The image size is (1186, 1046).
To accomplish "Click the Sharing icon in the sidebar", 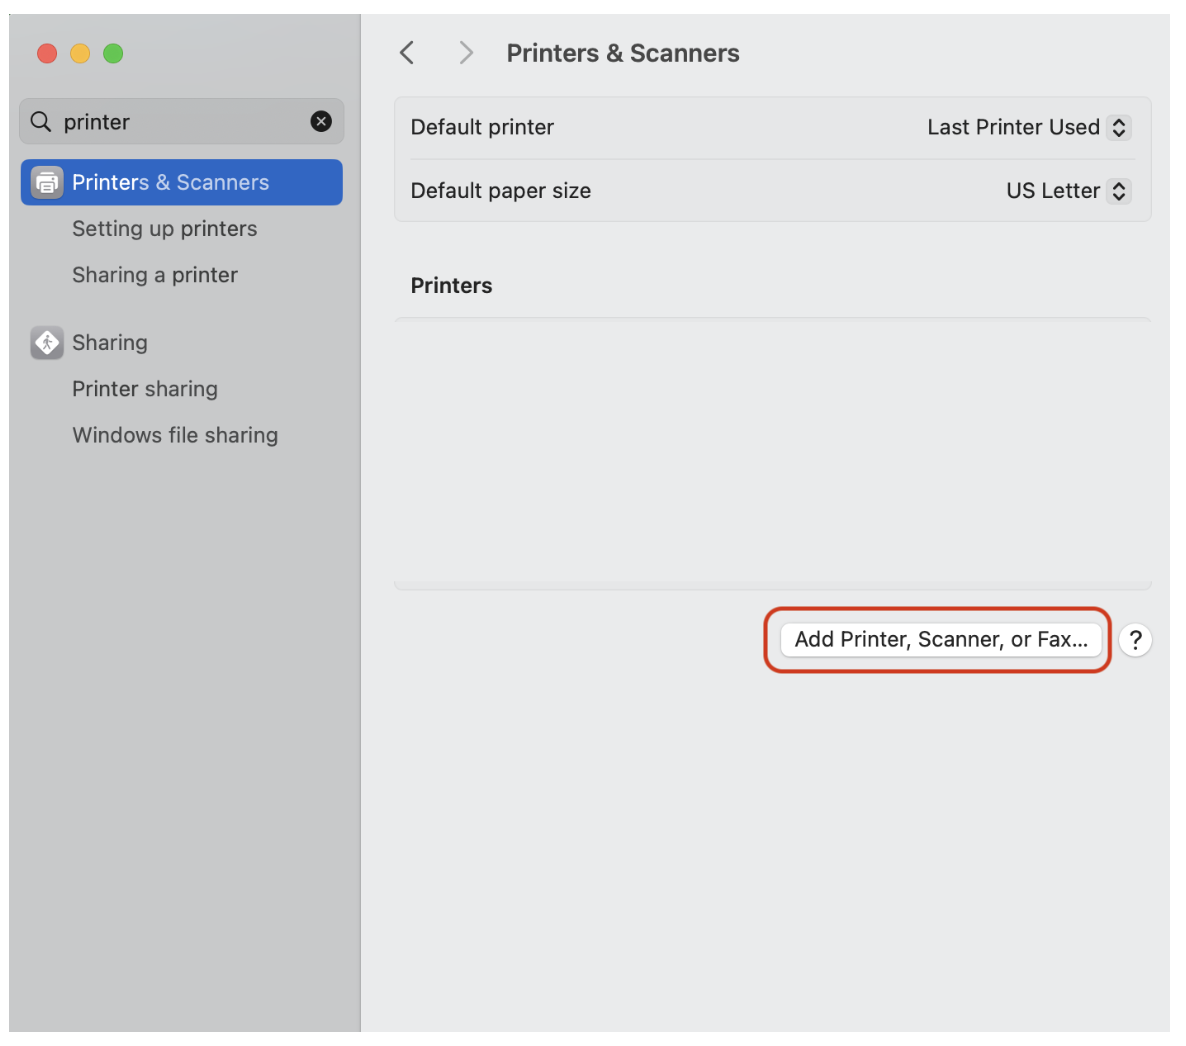I will pyautogui.click(x=46, y=342).
